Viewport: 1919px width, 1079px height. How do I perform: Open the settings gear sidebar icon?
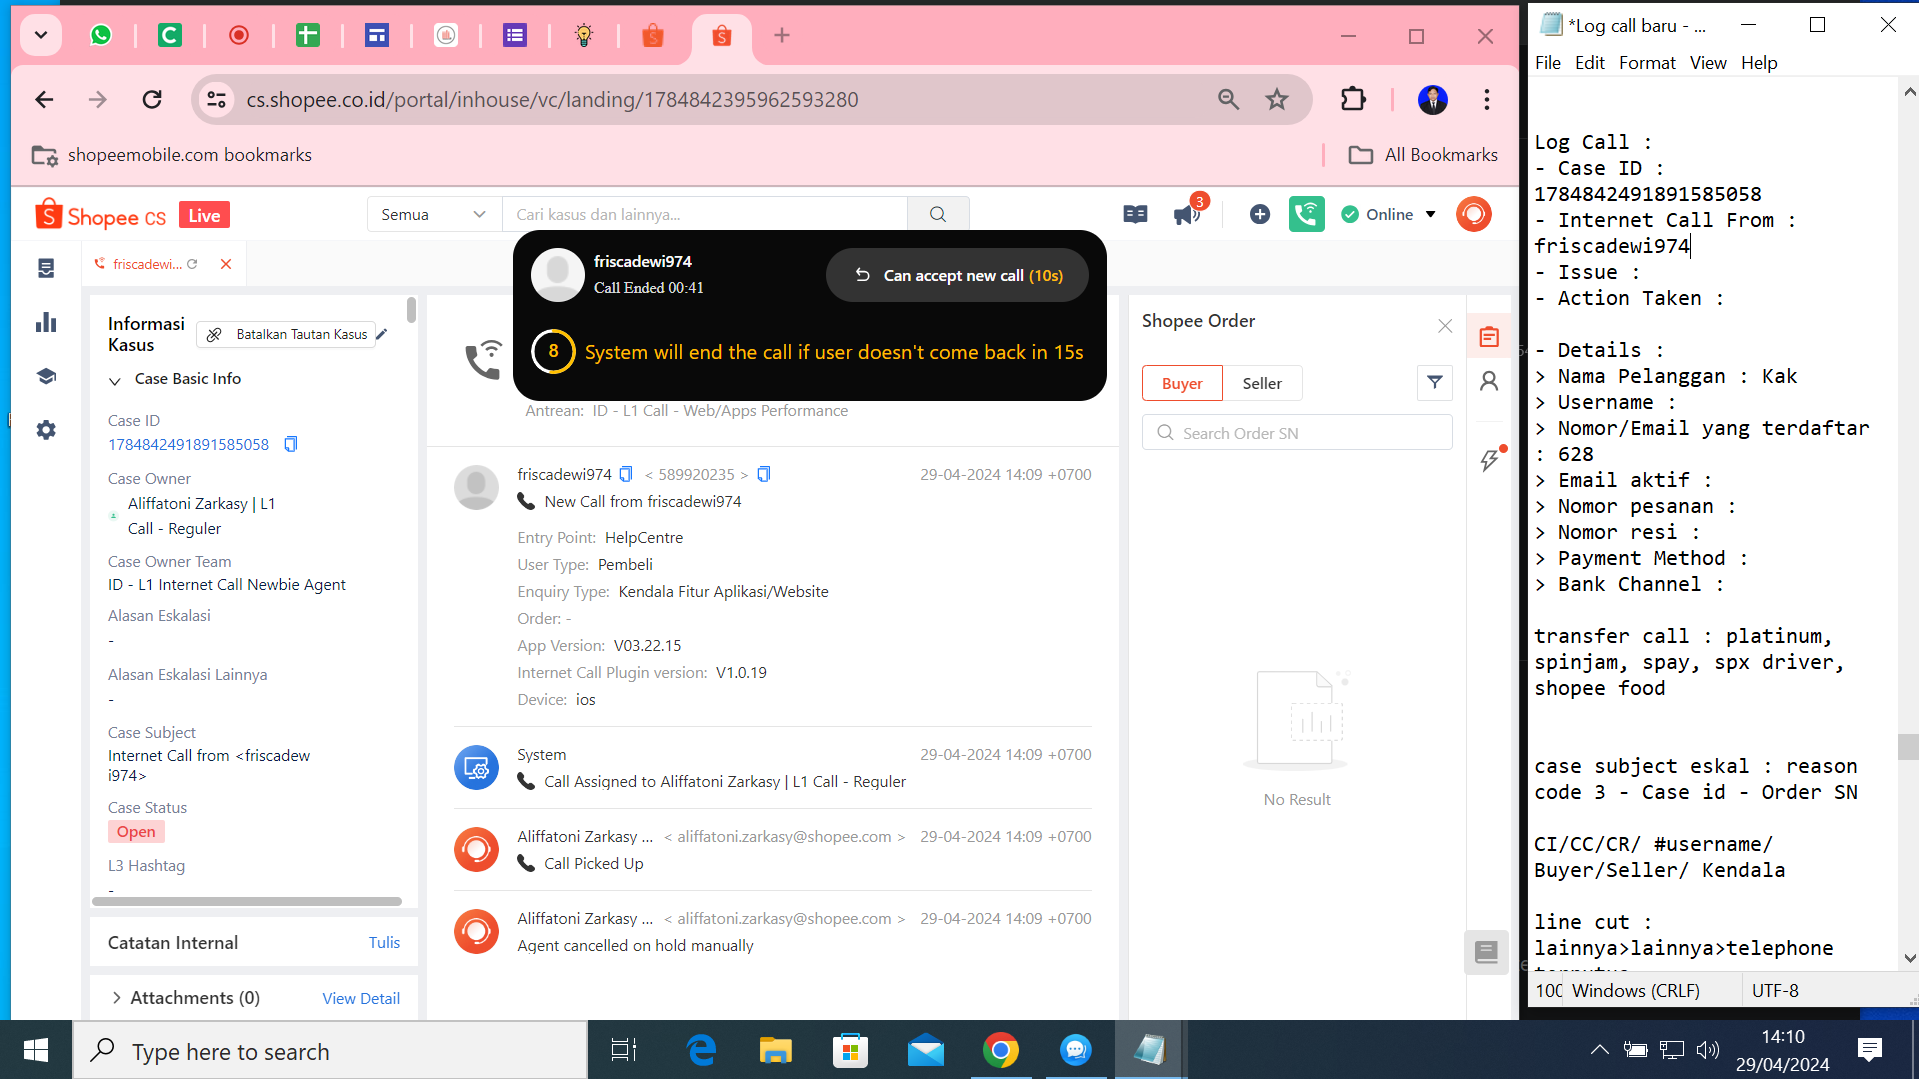click(x=46, y=430)
